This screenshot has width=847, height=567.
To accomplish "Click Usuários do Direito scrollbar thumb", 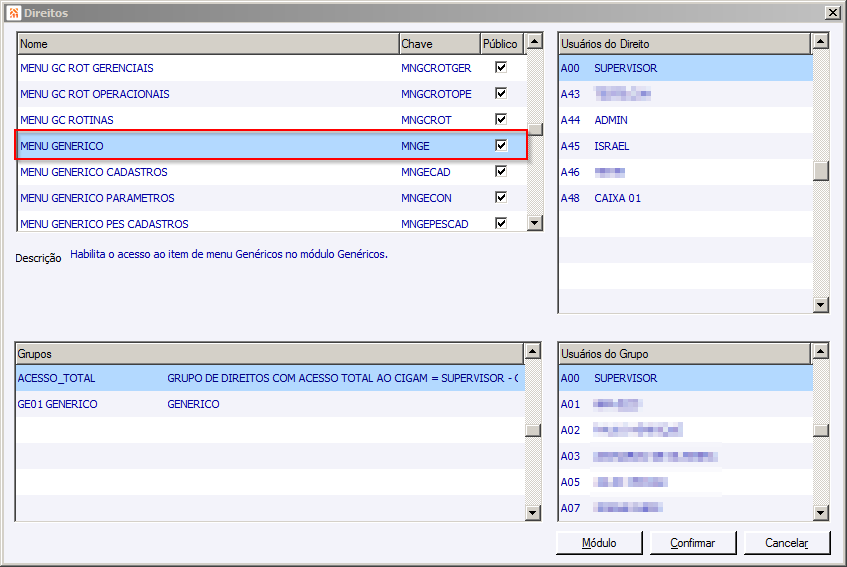I will pos(821,171).
